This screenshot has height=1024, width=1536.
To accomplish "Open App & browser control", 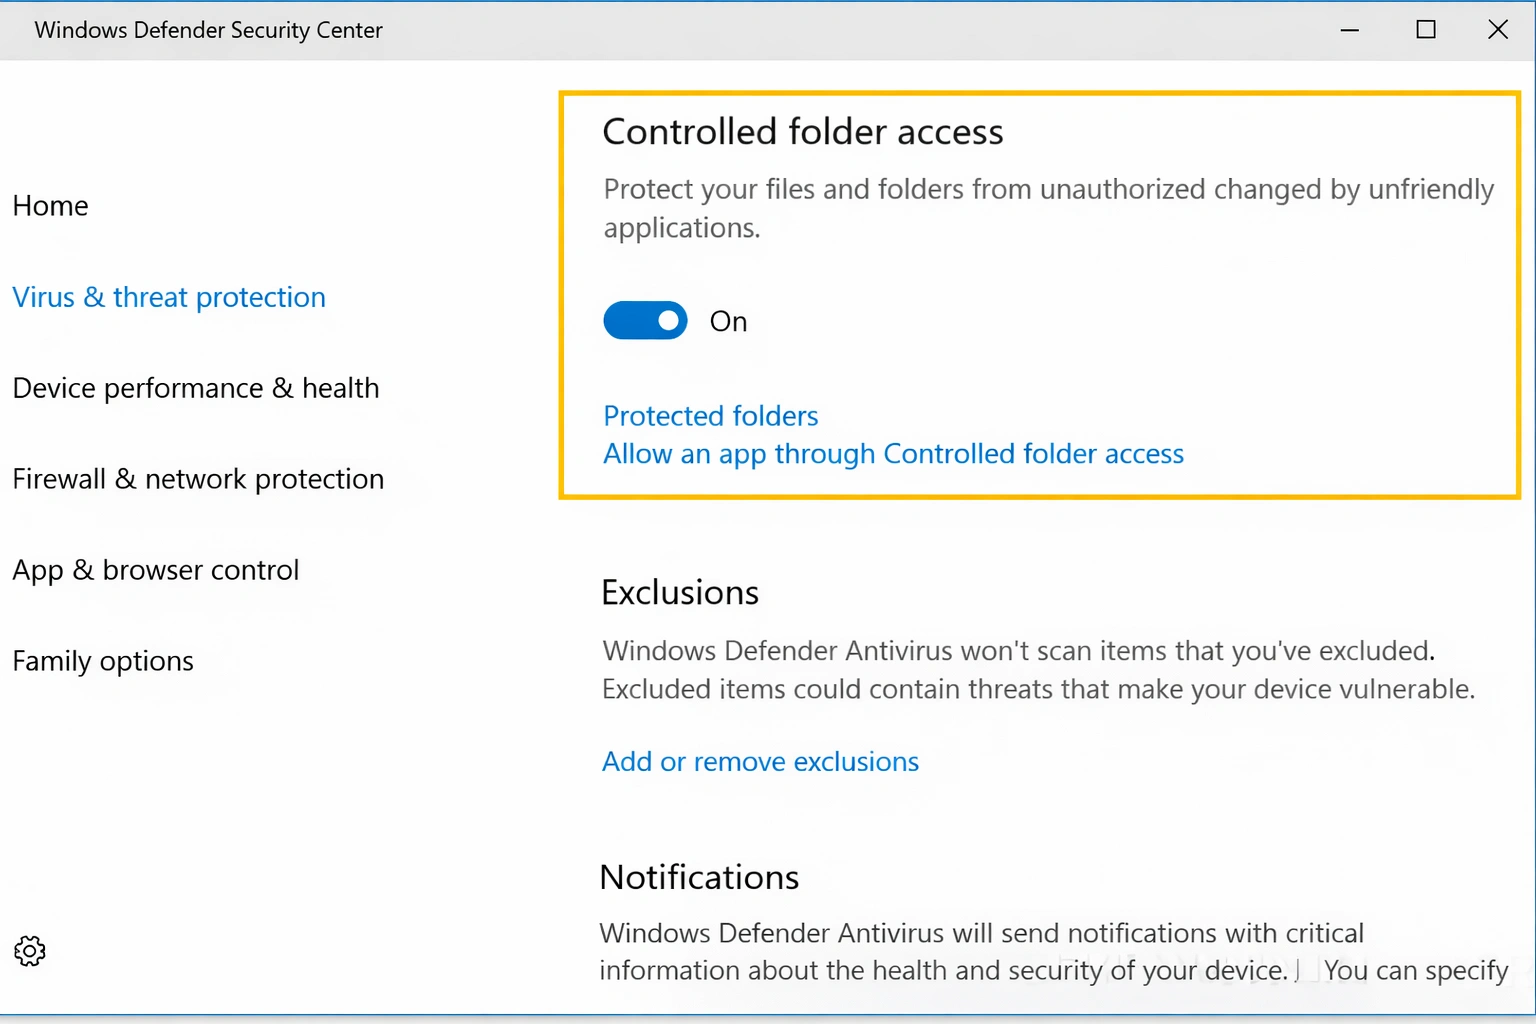I will coord(155,569).
